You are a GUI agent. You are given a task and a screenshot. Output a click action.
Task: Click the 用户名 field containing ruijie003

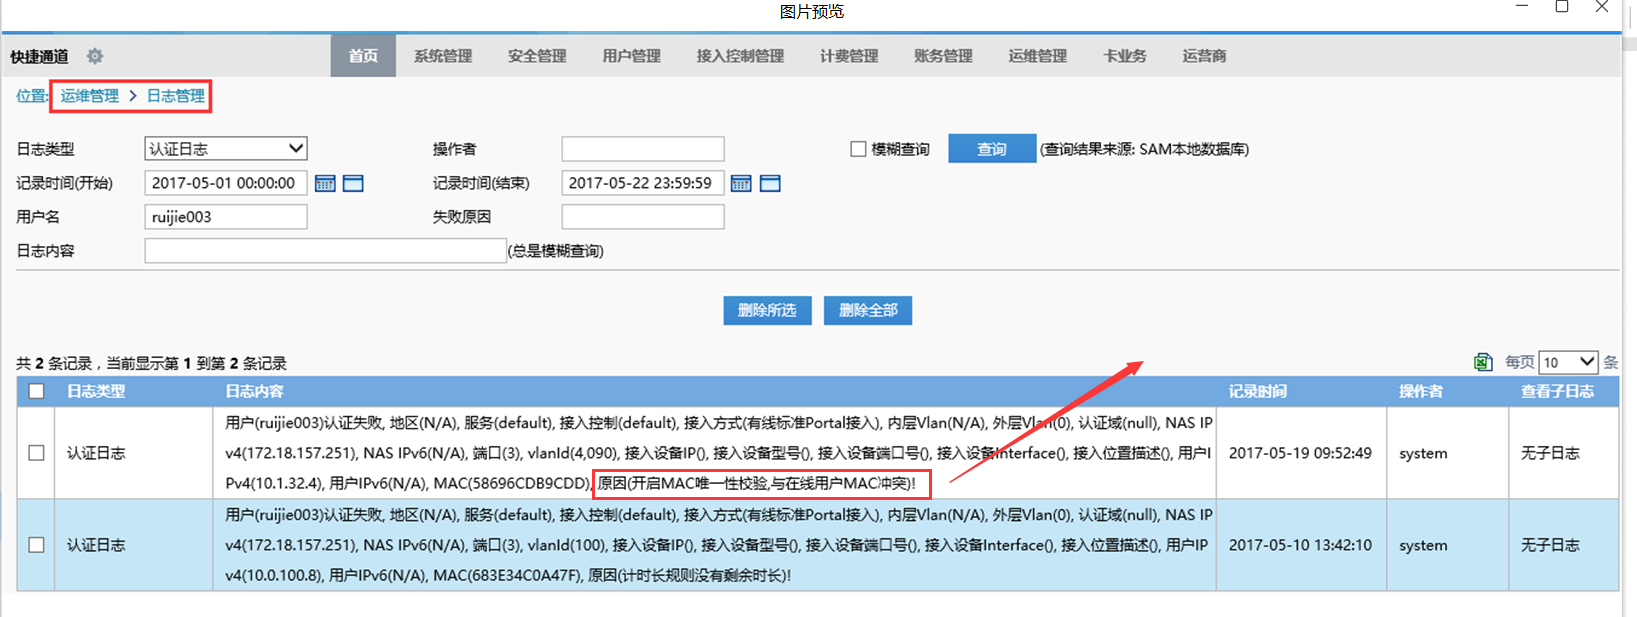(226, 217)
